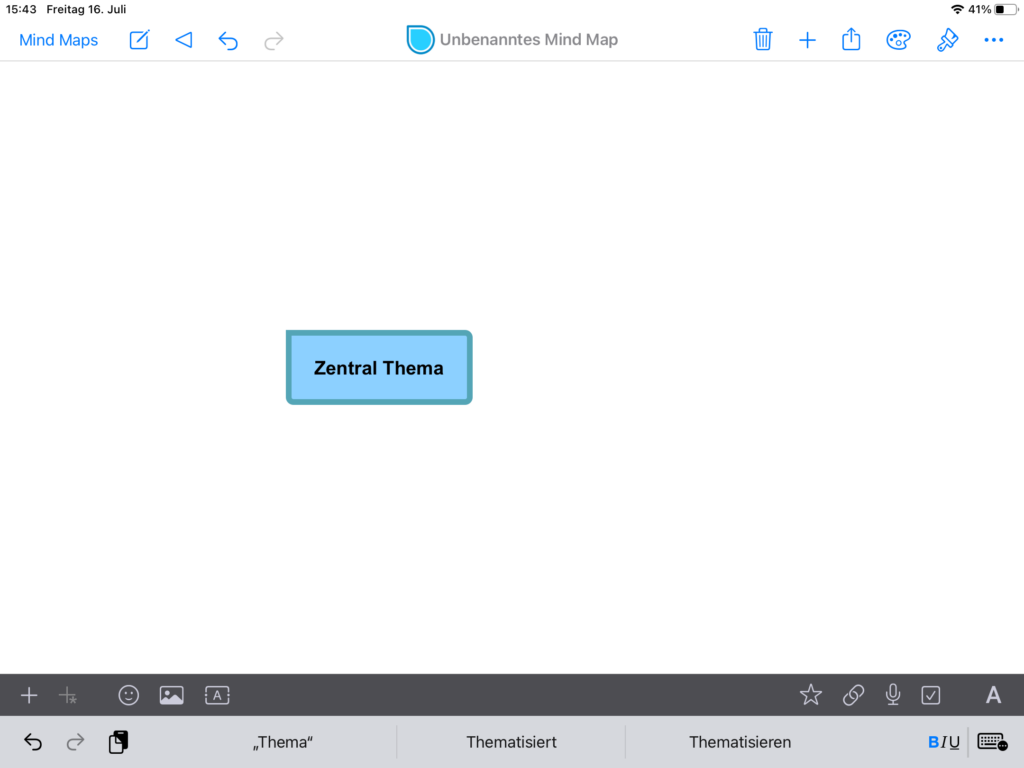
Task: Go back to Mind Maps list
Action: [59, 40]
